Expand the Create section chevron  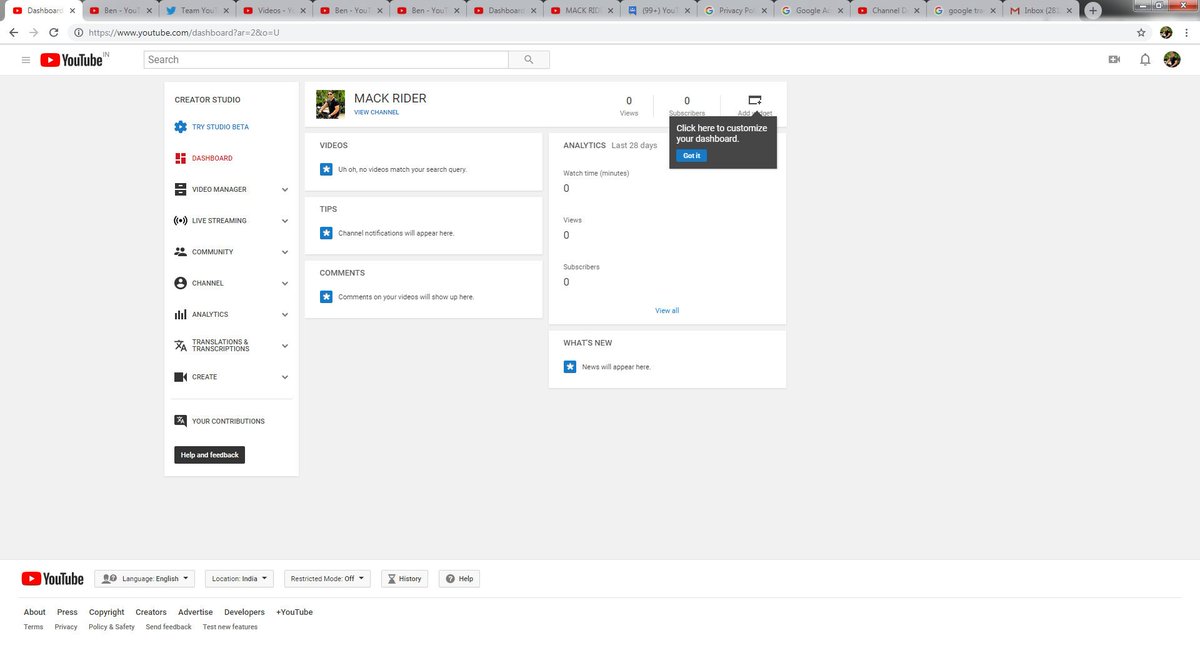pos(285,377)
